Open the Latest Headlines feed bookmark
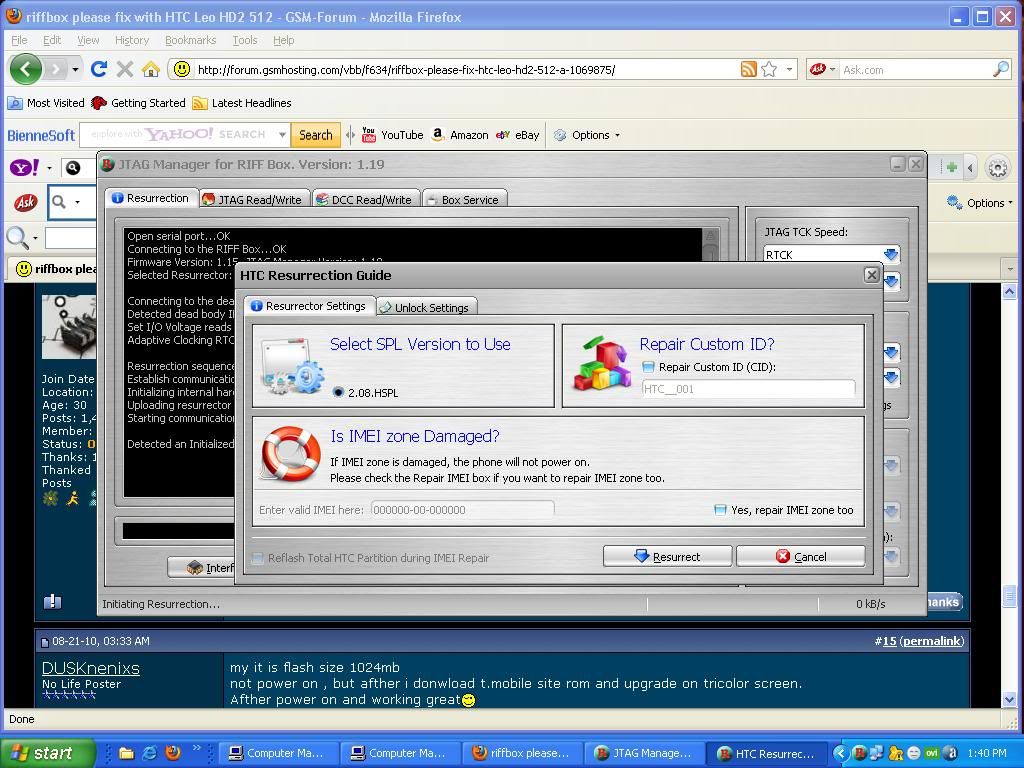The height and width of the screenshot is (768, 1024). 242,103
